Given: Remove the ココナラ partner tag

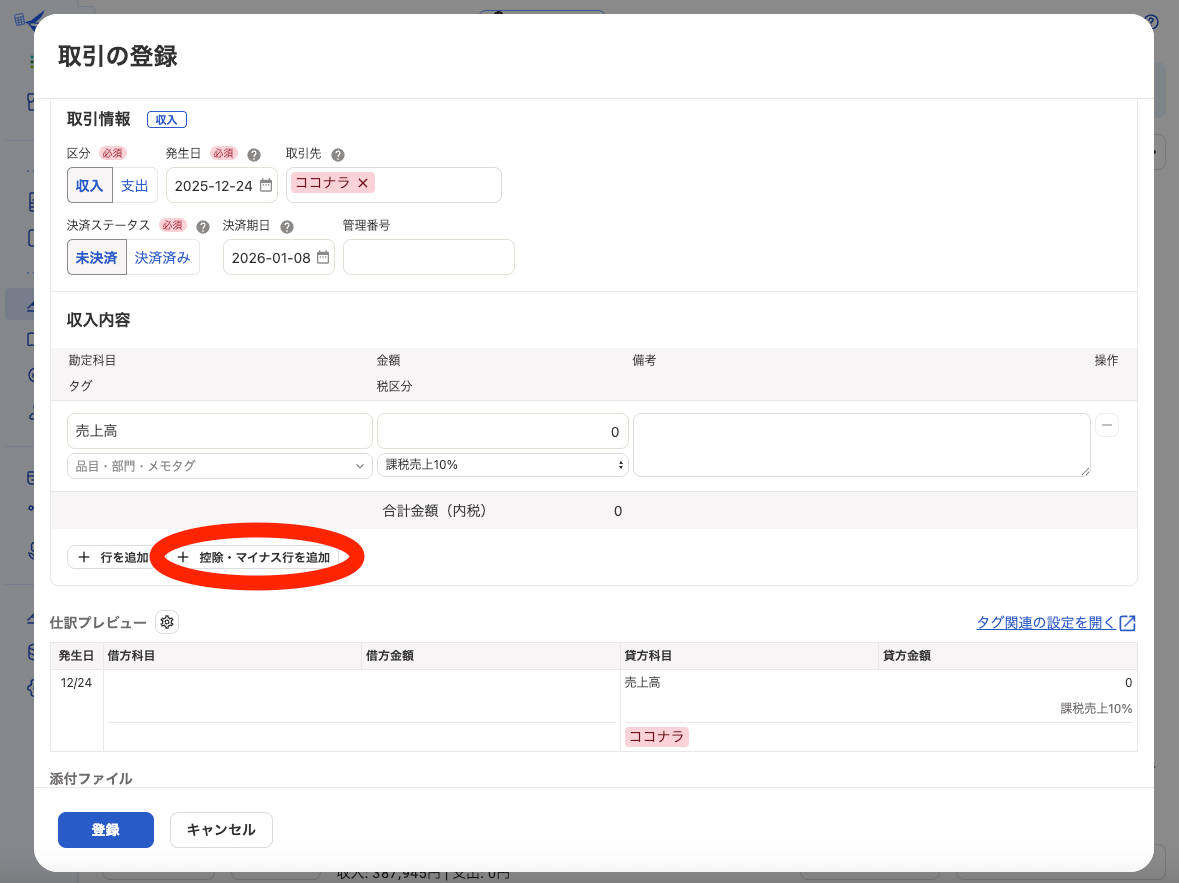Looking at the screenshot, I should click(363, 183).
